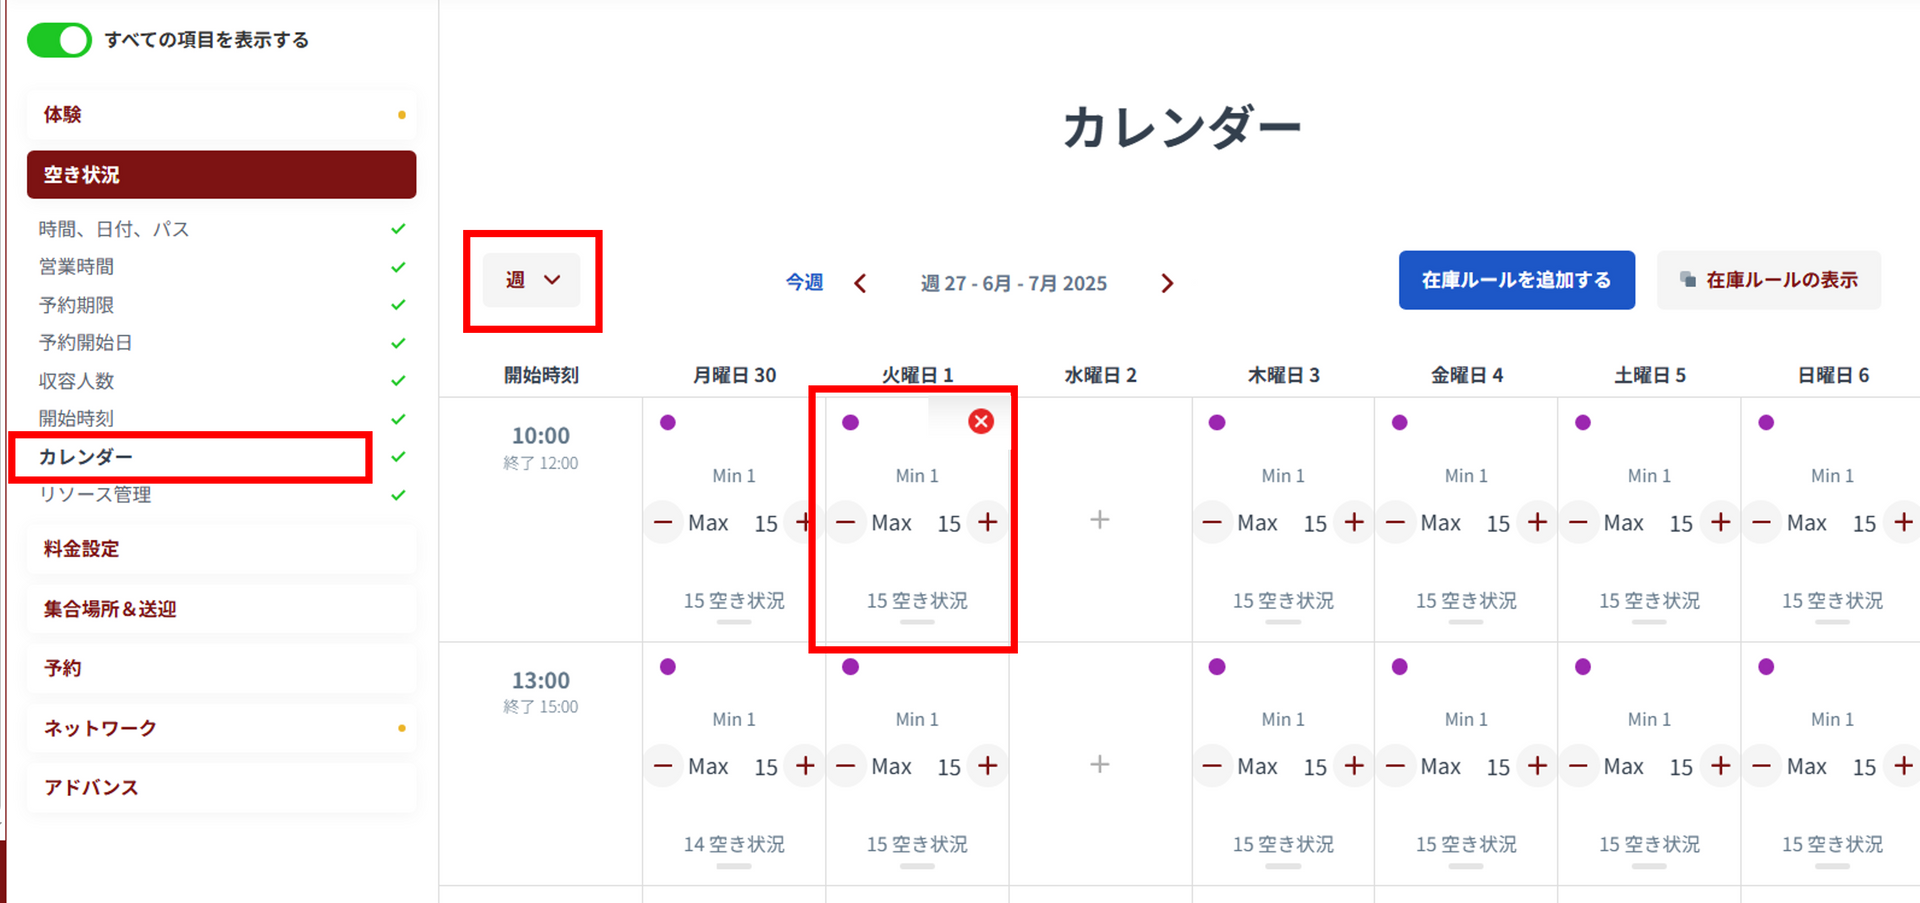Decrease Max capacity for Thursday 3 10:00

tap(1212, 522)
